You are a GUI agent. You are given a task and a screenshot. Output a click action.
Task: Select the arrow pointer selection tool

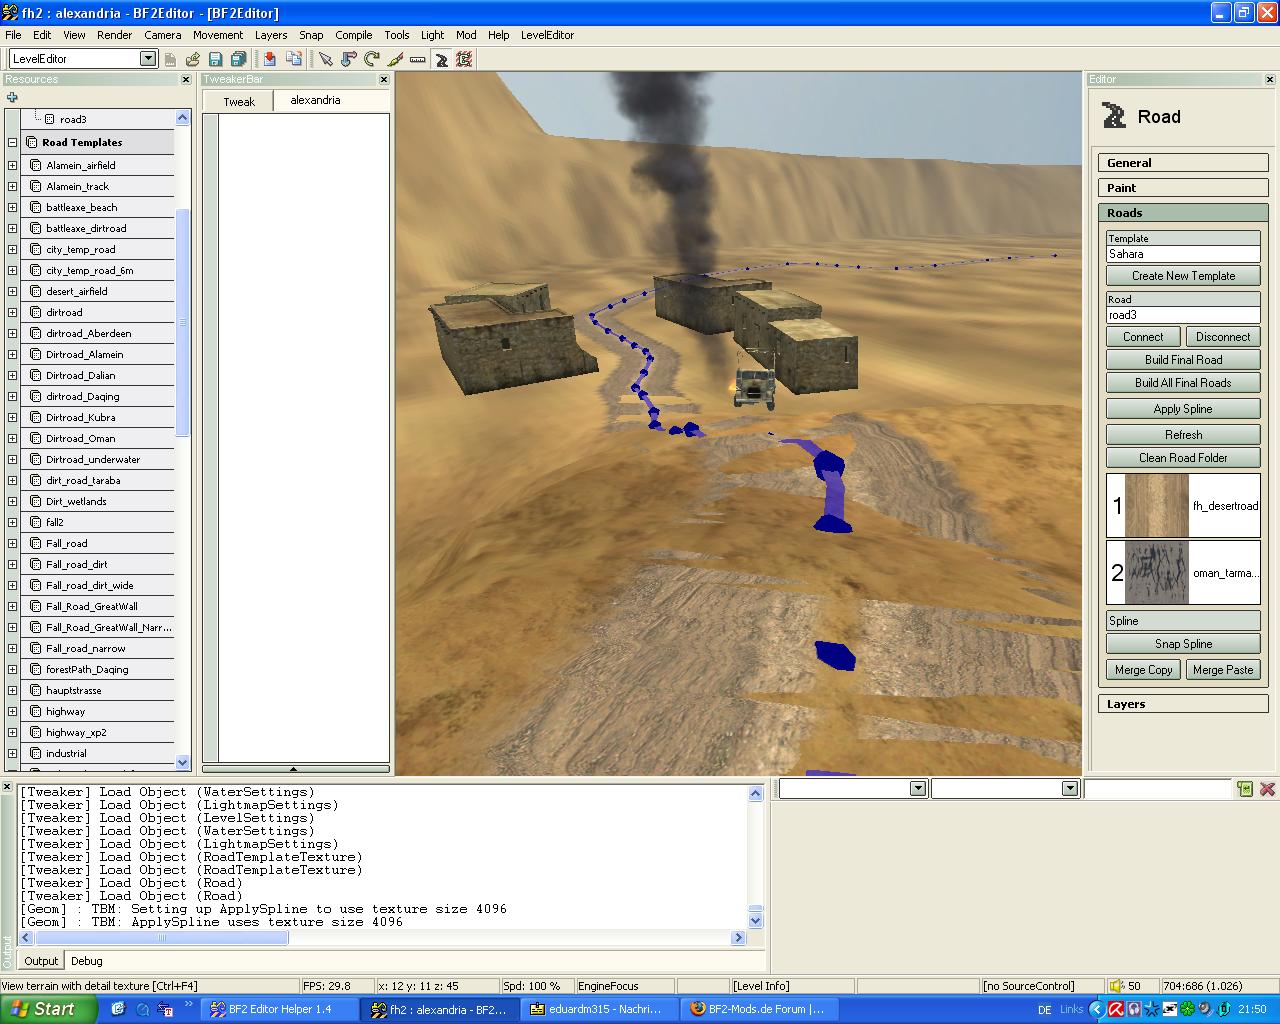[x=325, y=60]
